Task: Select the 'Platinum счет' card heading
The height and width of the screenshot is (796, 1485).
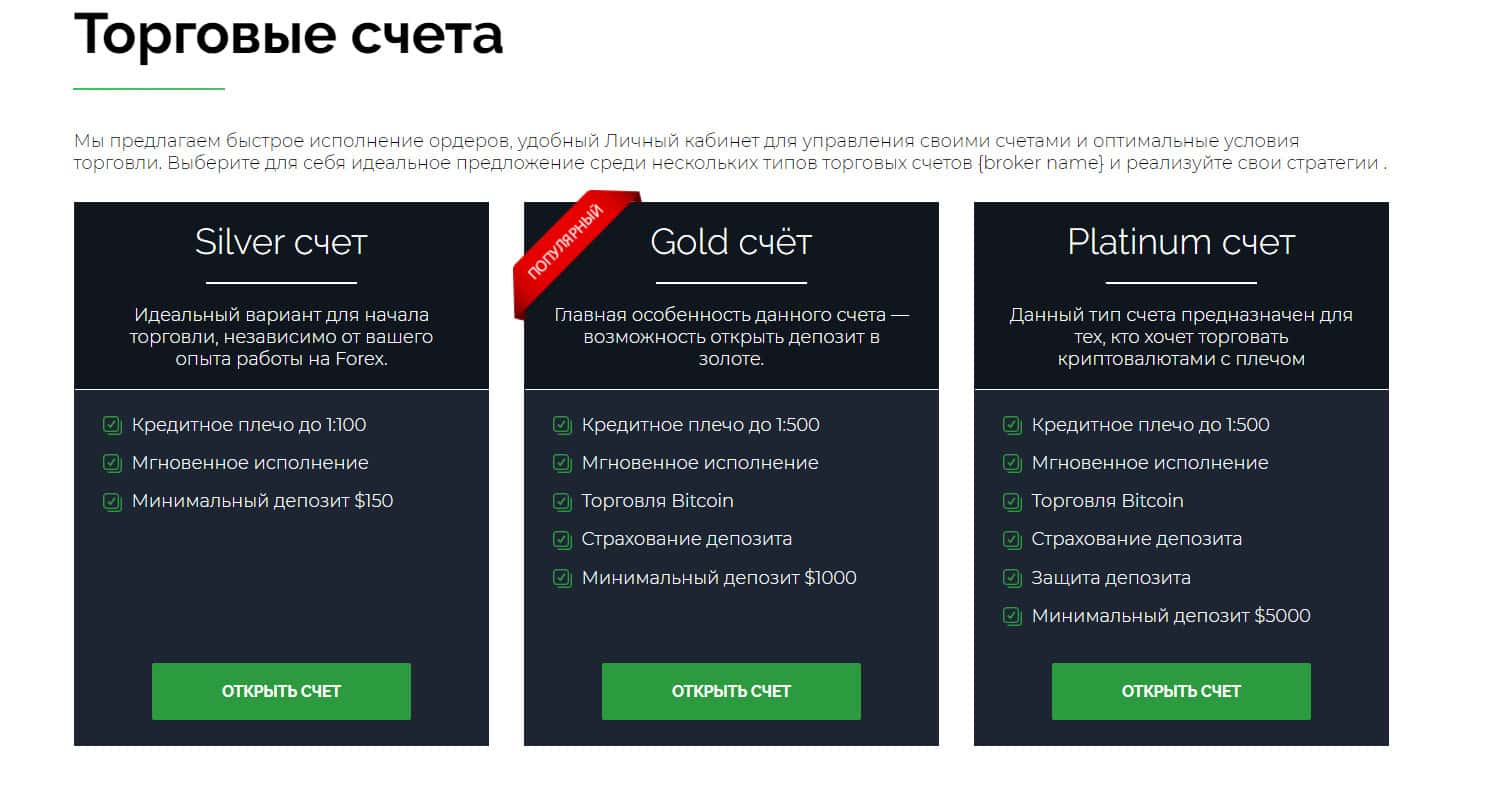Action: click(1181, 242)
